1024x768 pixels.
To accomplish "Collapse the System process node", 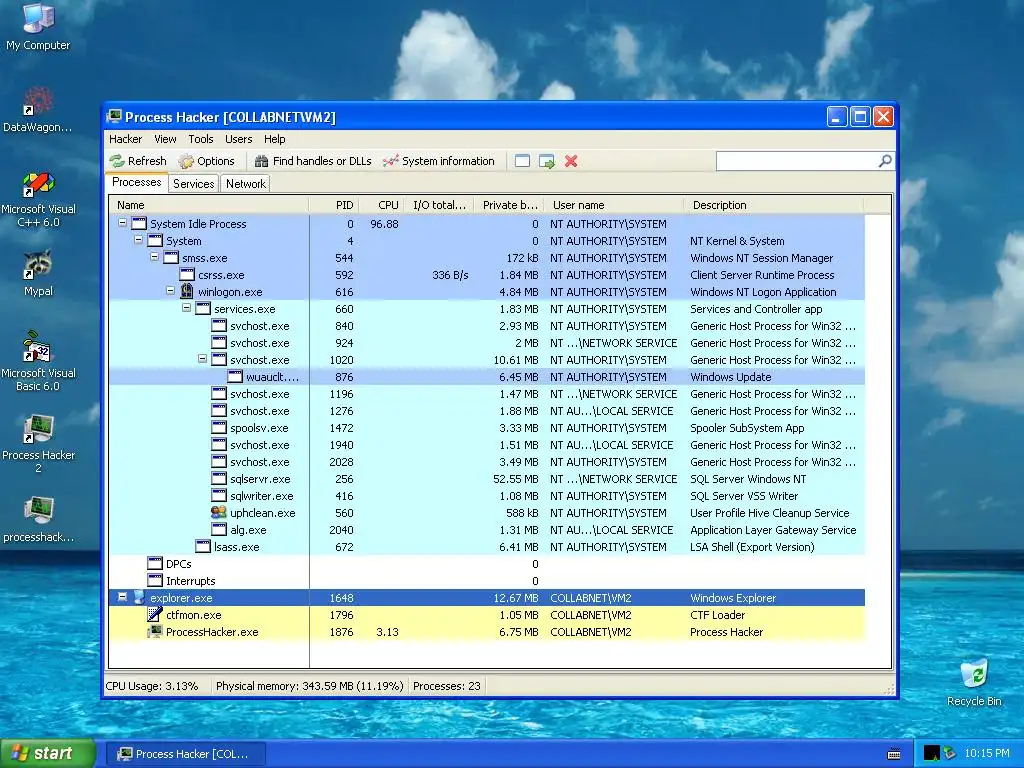I will pos(138,240).
